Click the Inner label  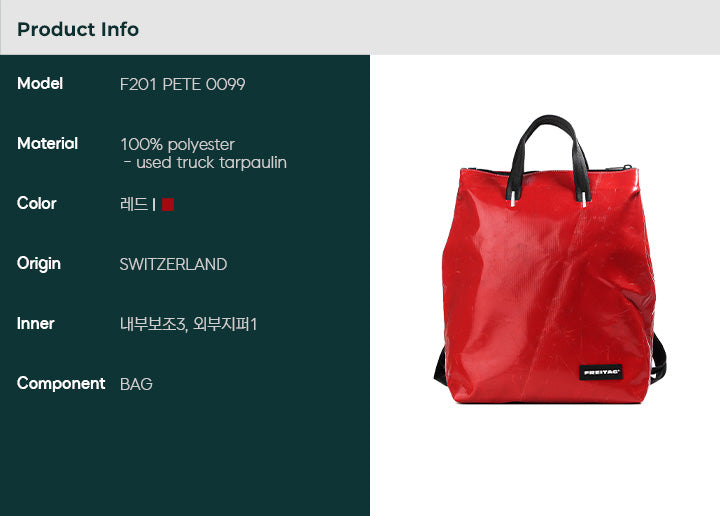(x=35, y=324)
